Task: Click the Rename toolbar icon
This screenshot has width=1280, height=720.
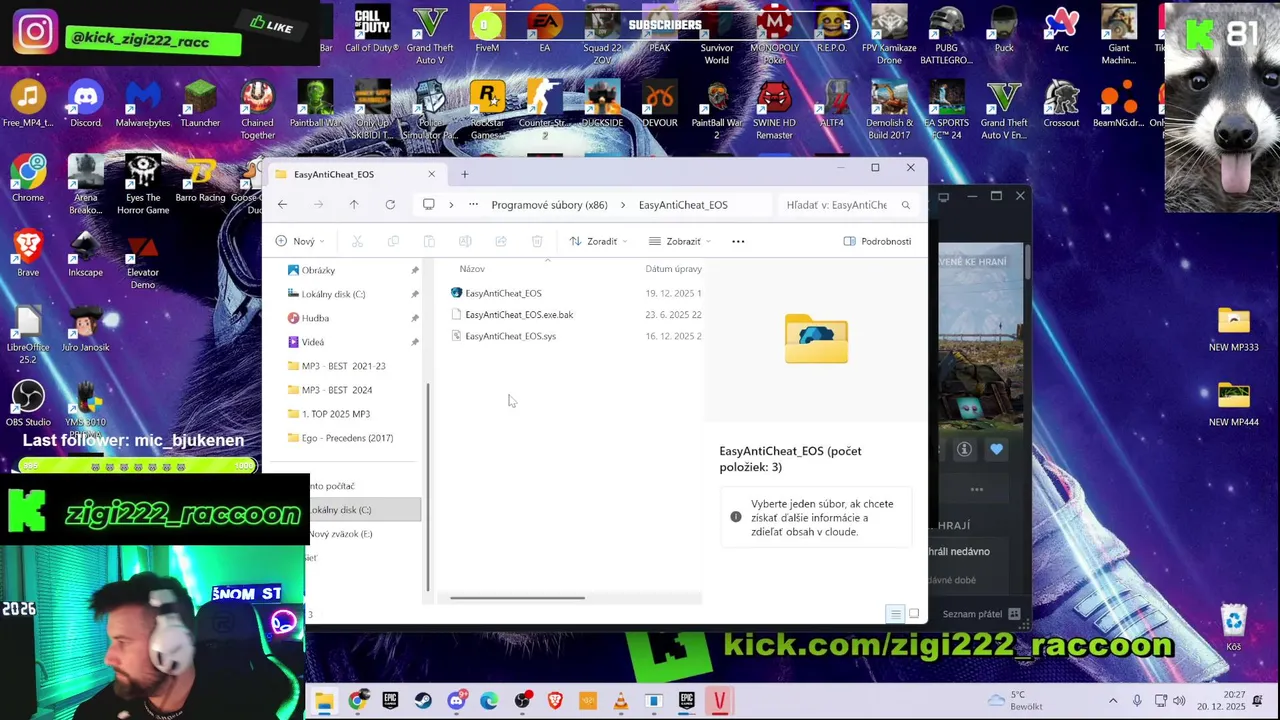Action: (x=465, y=241)
